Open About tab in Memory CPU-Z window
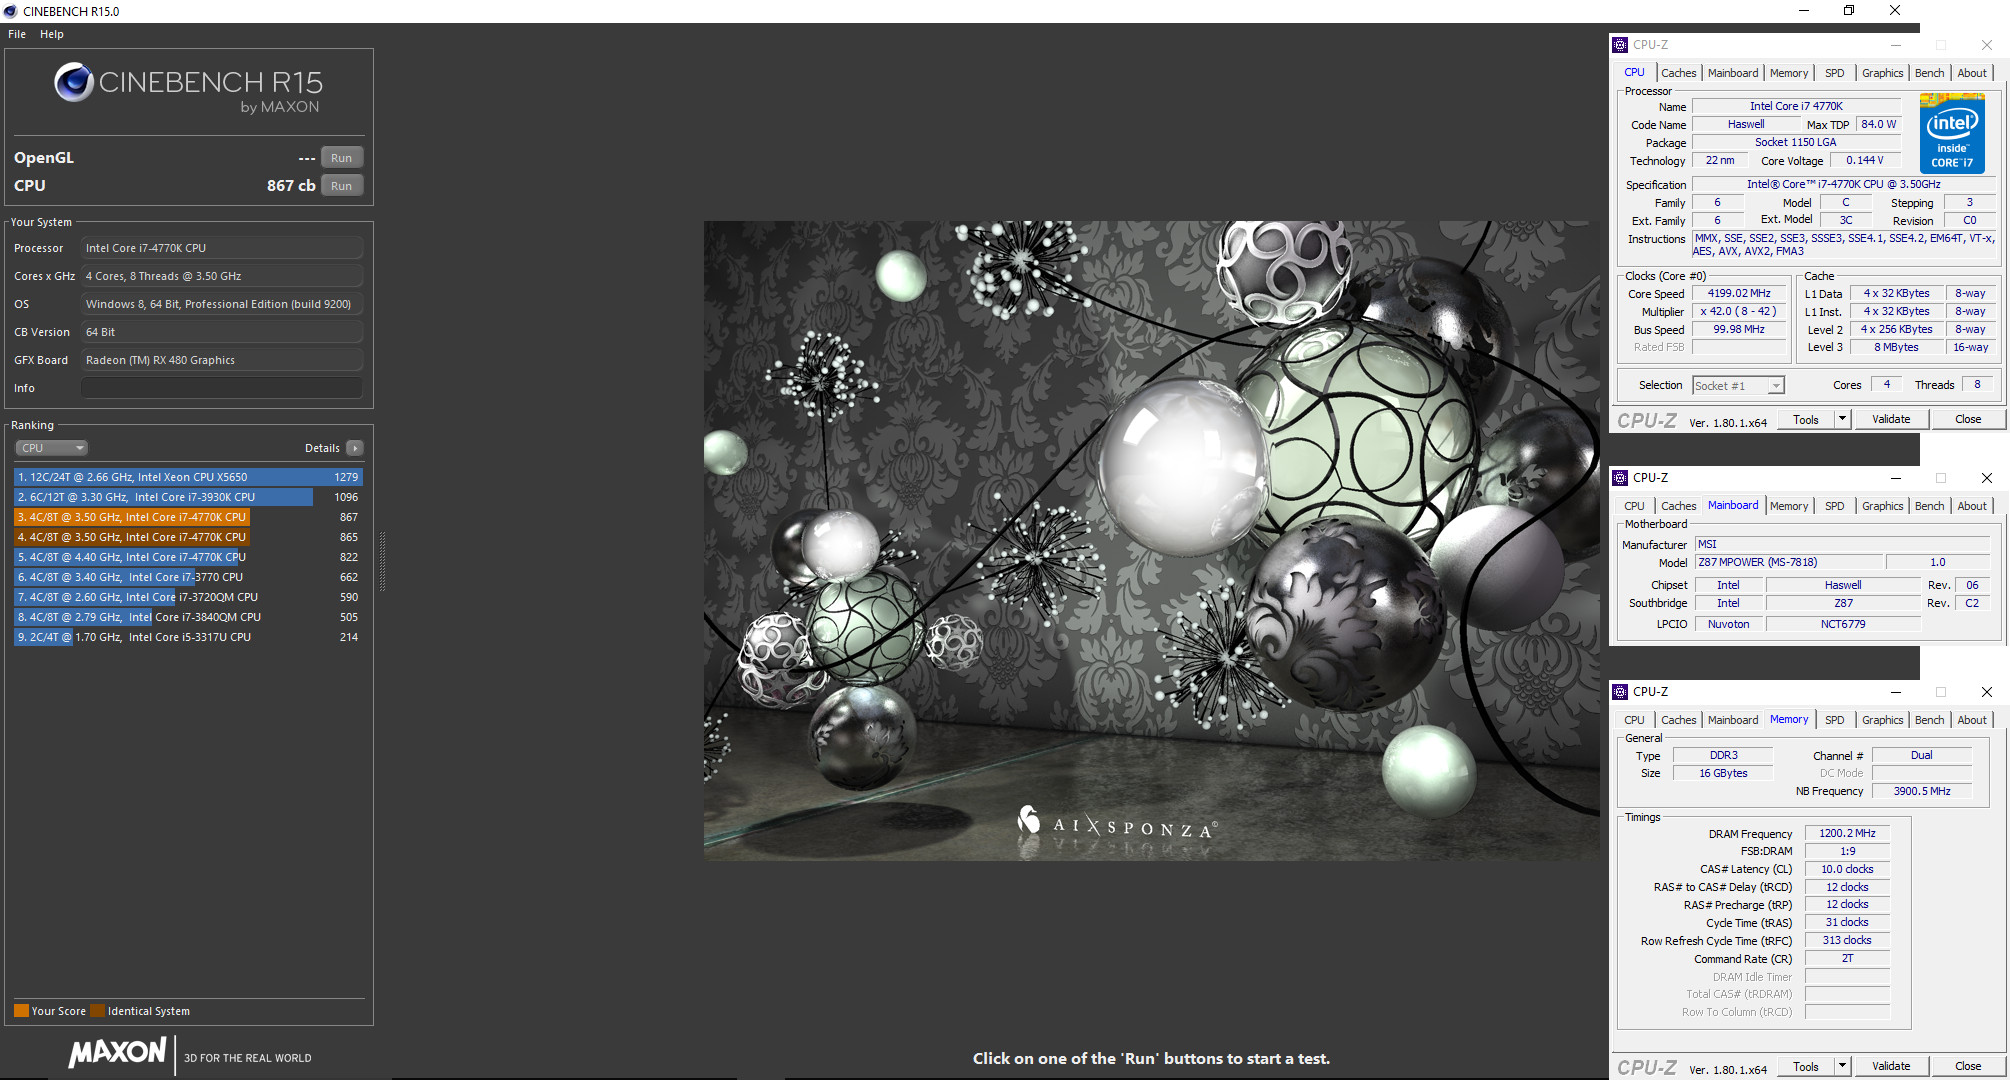This screenshot has height=1080, width=2010. pos(1972,720)
